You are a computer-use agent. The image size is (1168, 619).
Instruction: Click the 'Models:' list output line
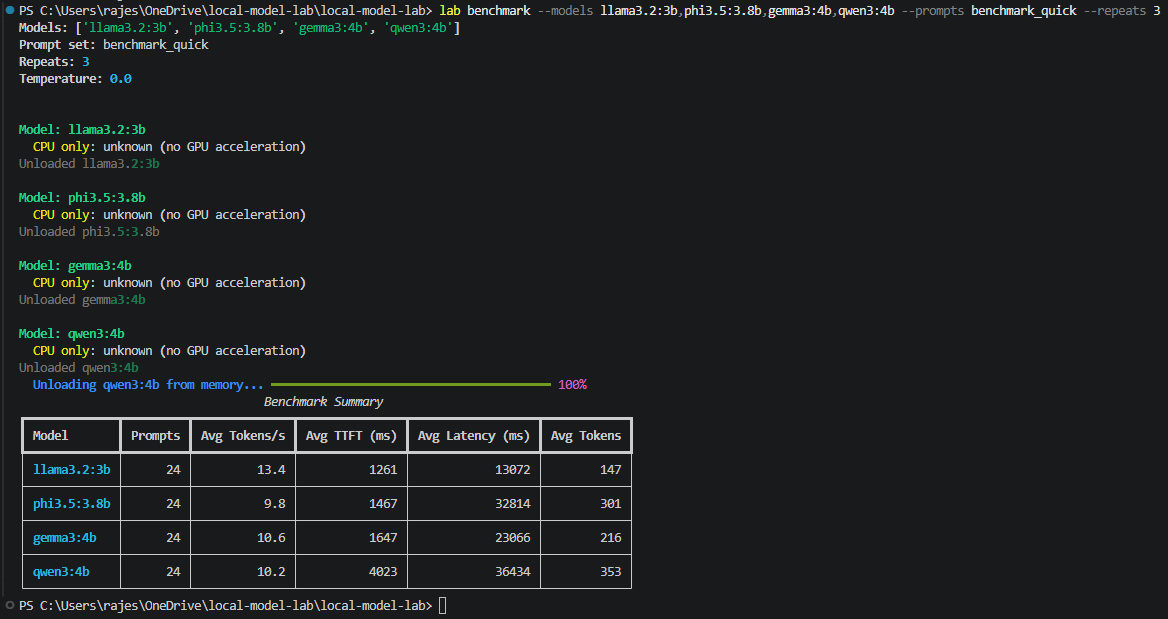click(239, 28)
